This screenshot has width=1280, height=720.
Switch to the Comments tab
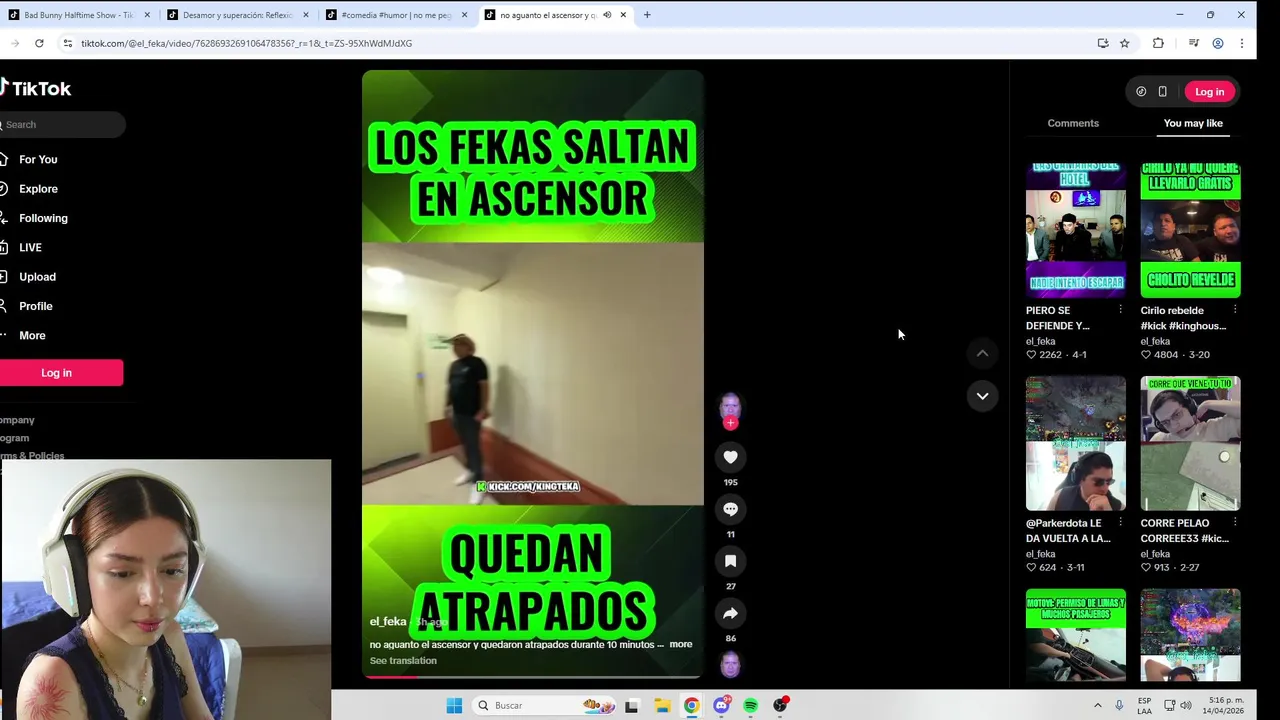1073,123
